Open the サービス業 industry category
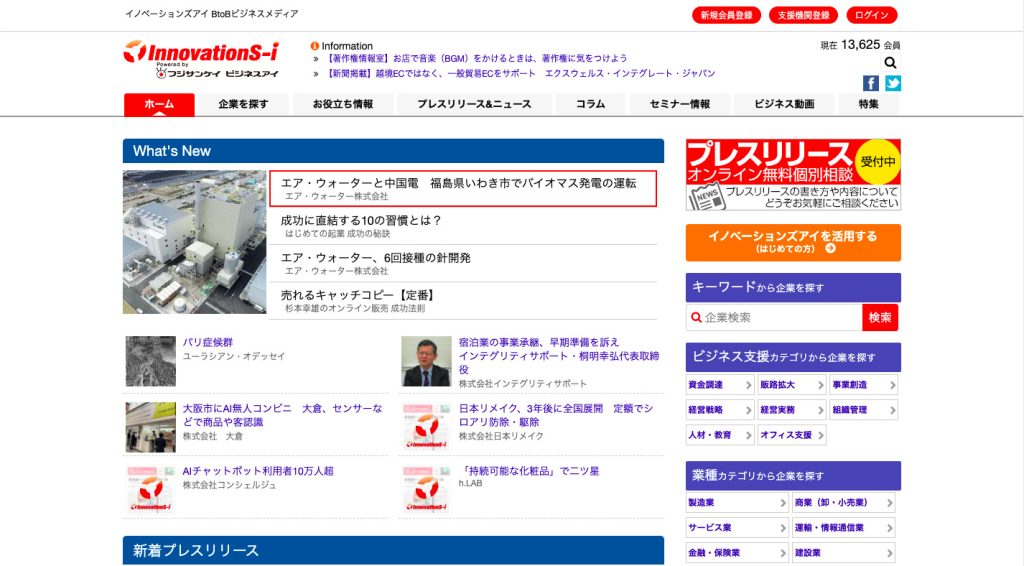 click(x=738, y=528)
